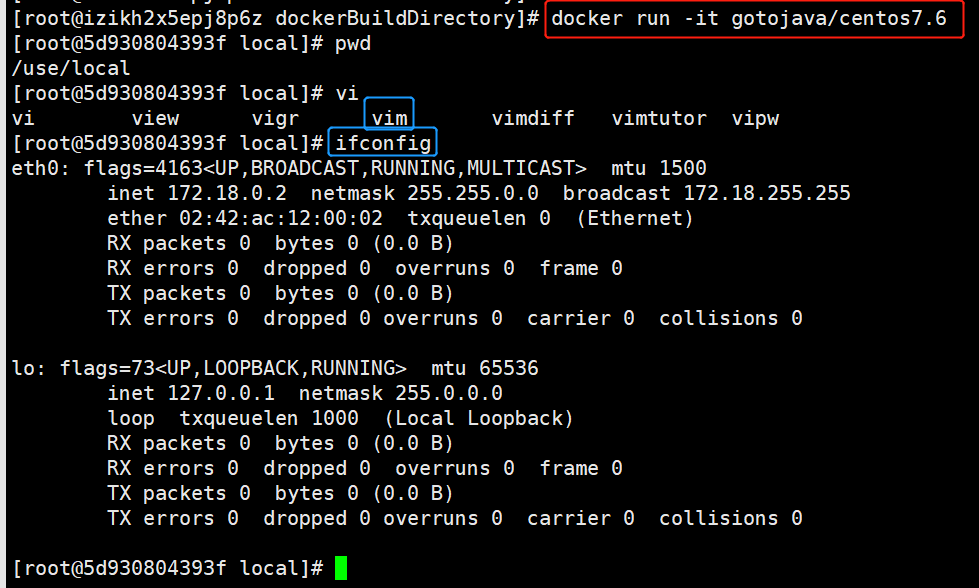979x588 pixels.
Task: Click the "mtu 1500" value
Action: click(659, 169)
